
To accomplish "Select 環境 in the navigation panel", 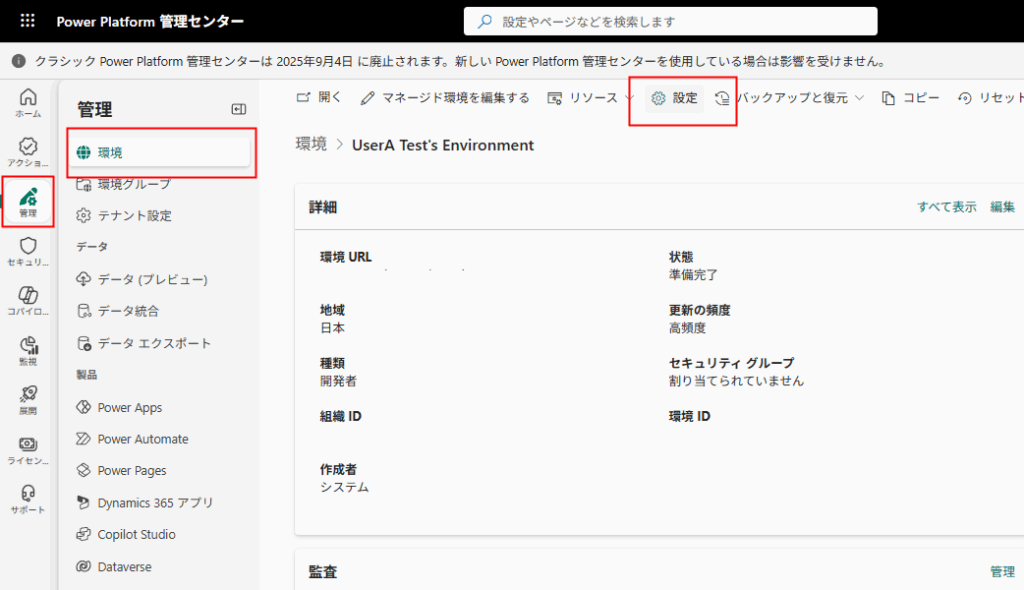I will (x=161, y=152).
